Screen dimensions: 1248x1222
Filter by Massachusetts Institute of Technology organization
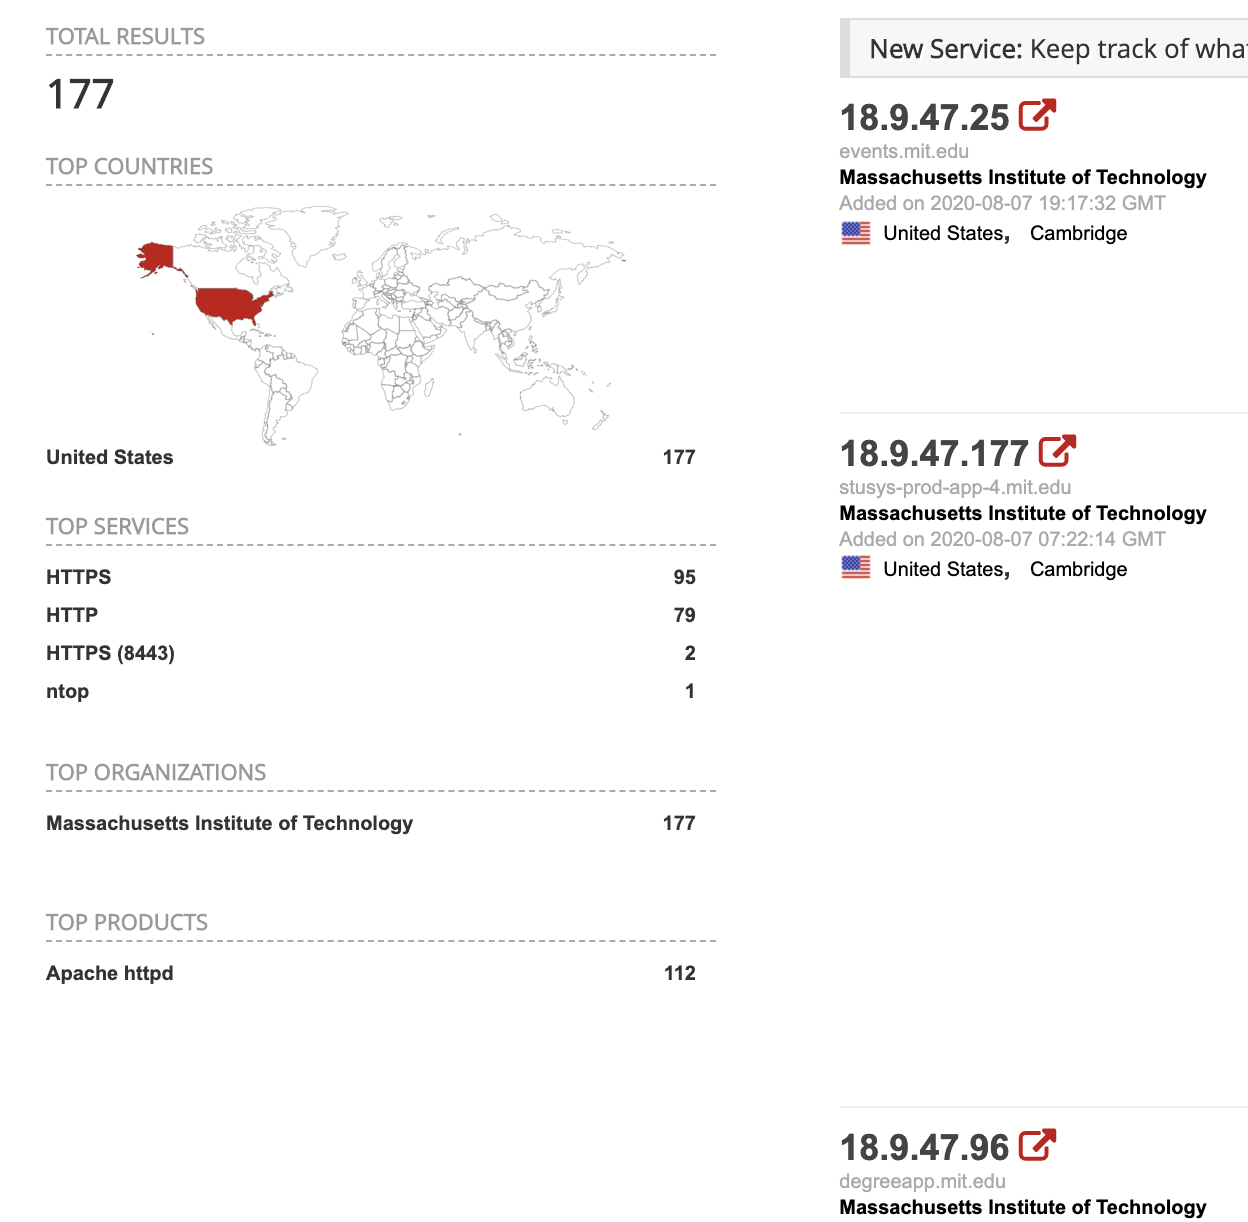pyautogui.click(x=230, y=823)
